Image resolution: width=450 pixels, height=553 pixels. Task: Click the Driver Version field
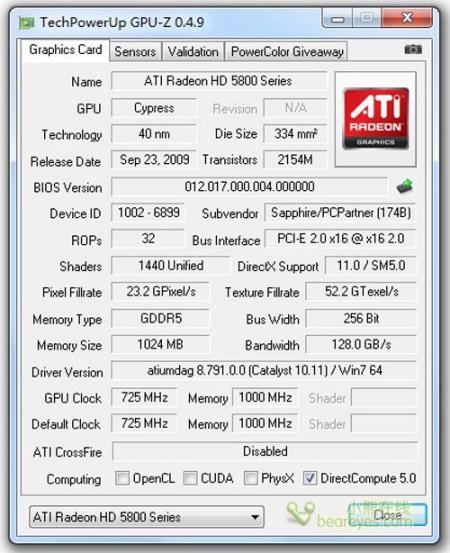pos(264,370)
